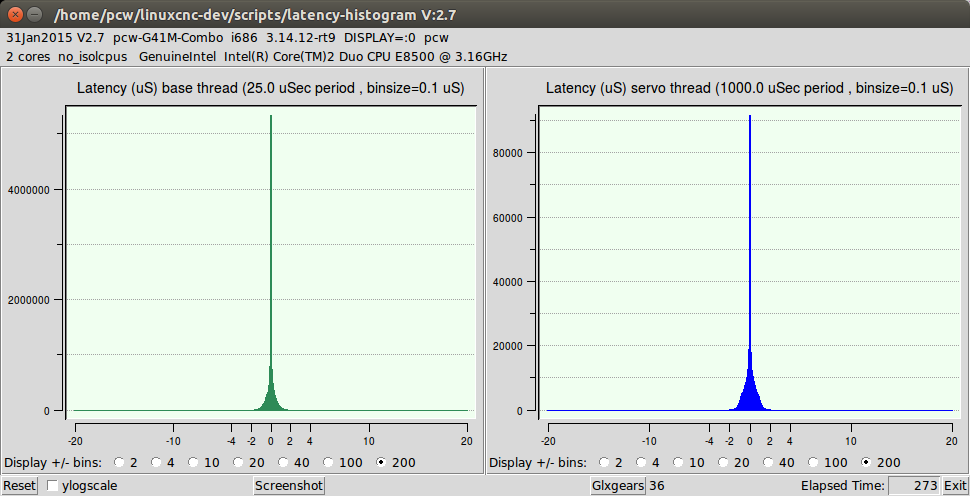The width and height of the screenshot is (970, 496).
Task: Pick 100 bins for base thread histogram
Action: click(329, 463)
